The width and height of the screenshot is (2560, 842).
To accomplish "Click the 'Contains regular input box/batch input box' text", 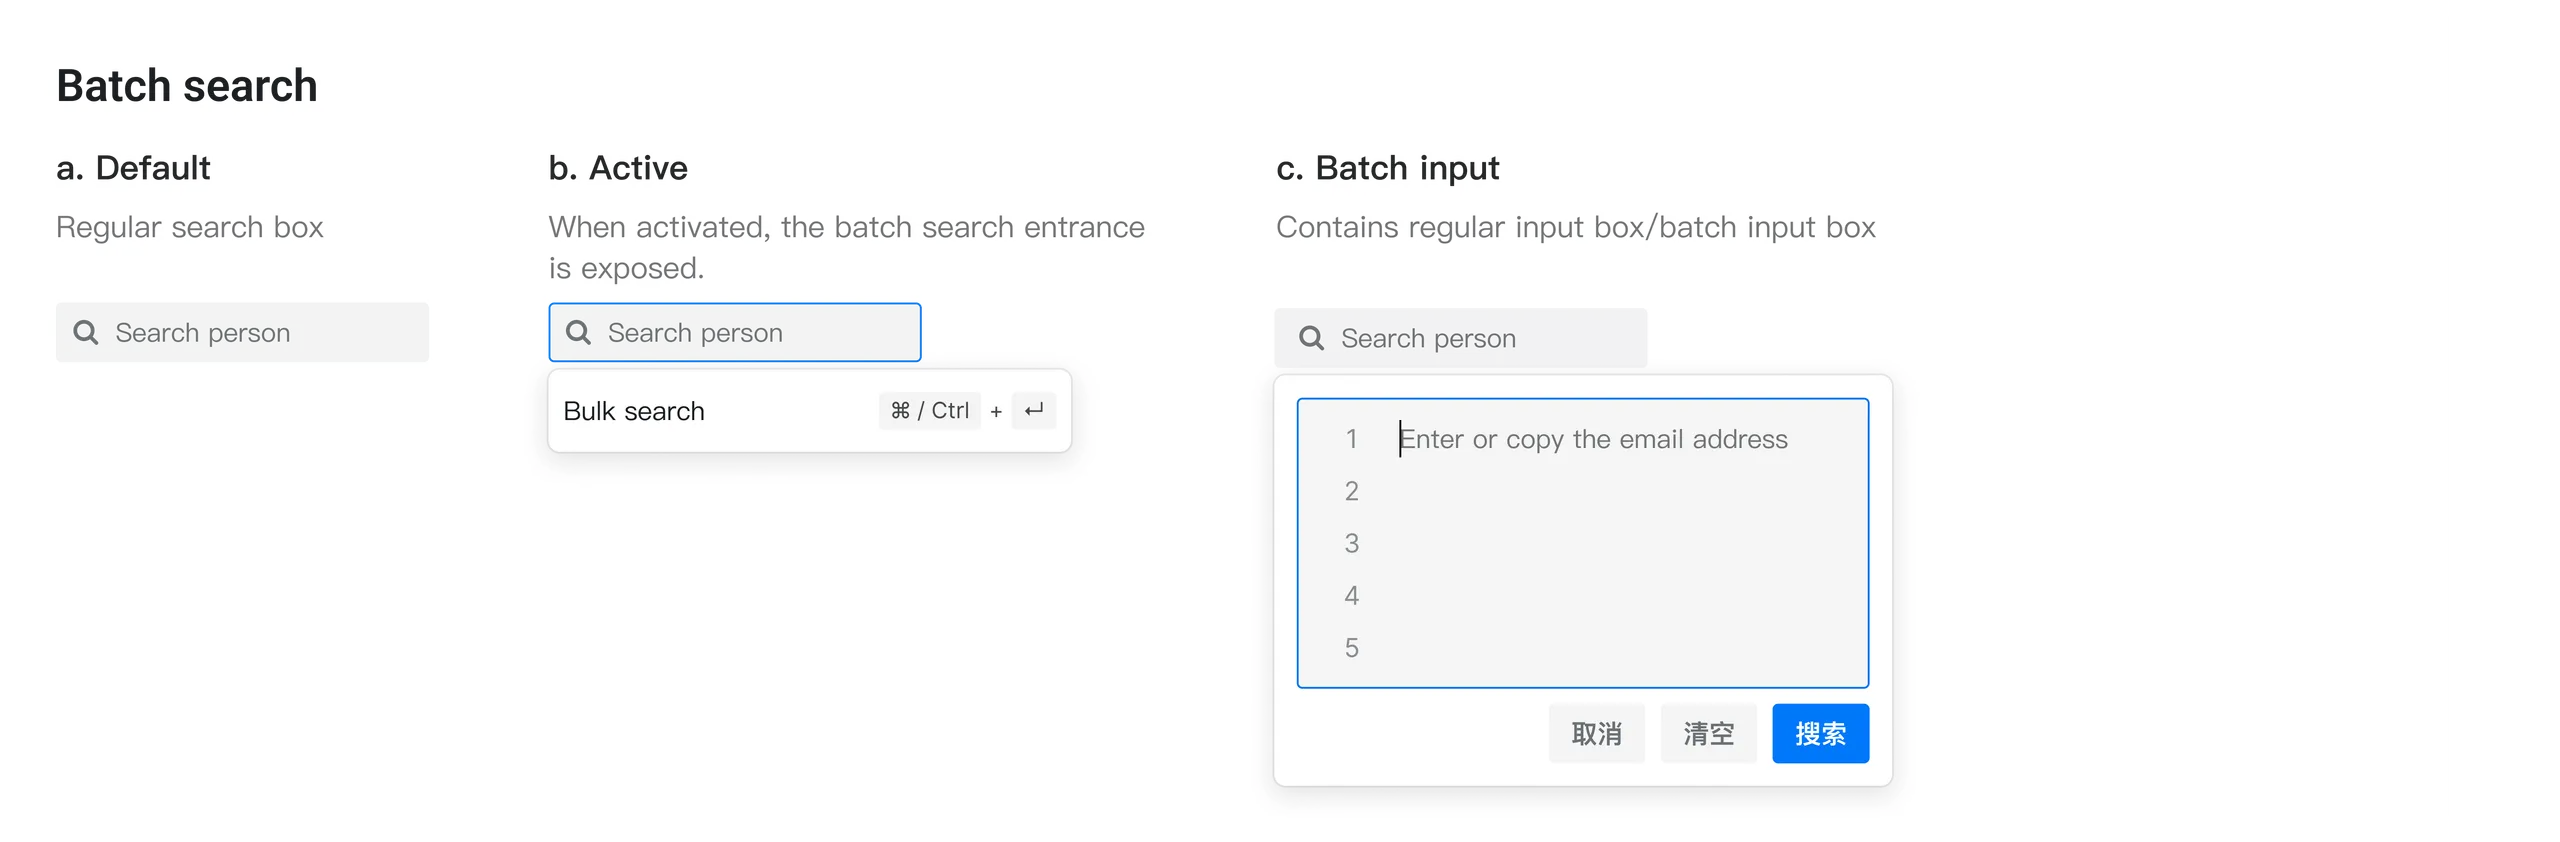I will [1576, 227].
